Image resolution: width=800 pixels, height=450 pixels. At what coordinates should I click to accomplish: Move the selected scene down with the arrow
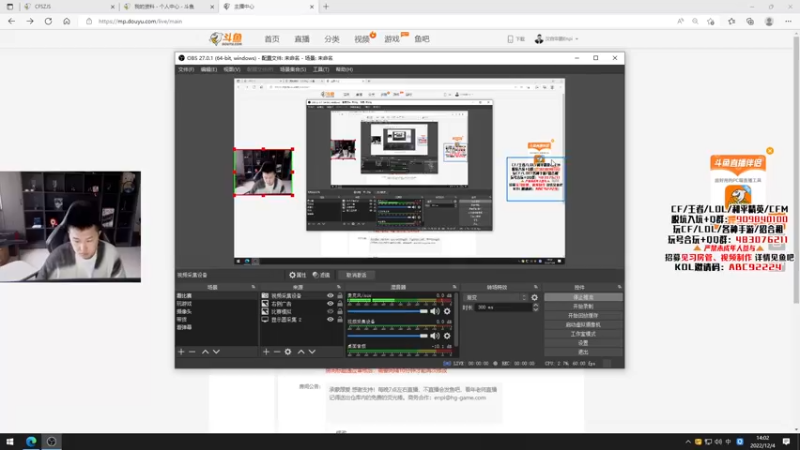216,352
